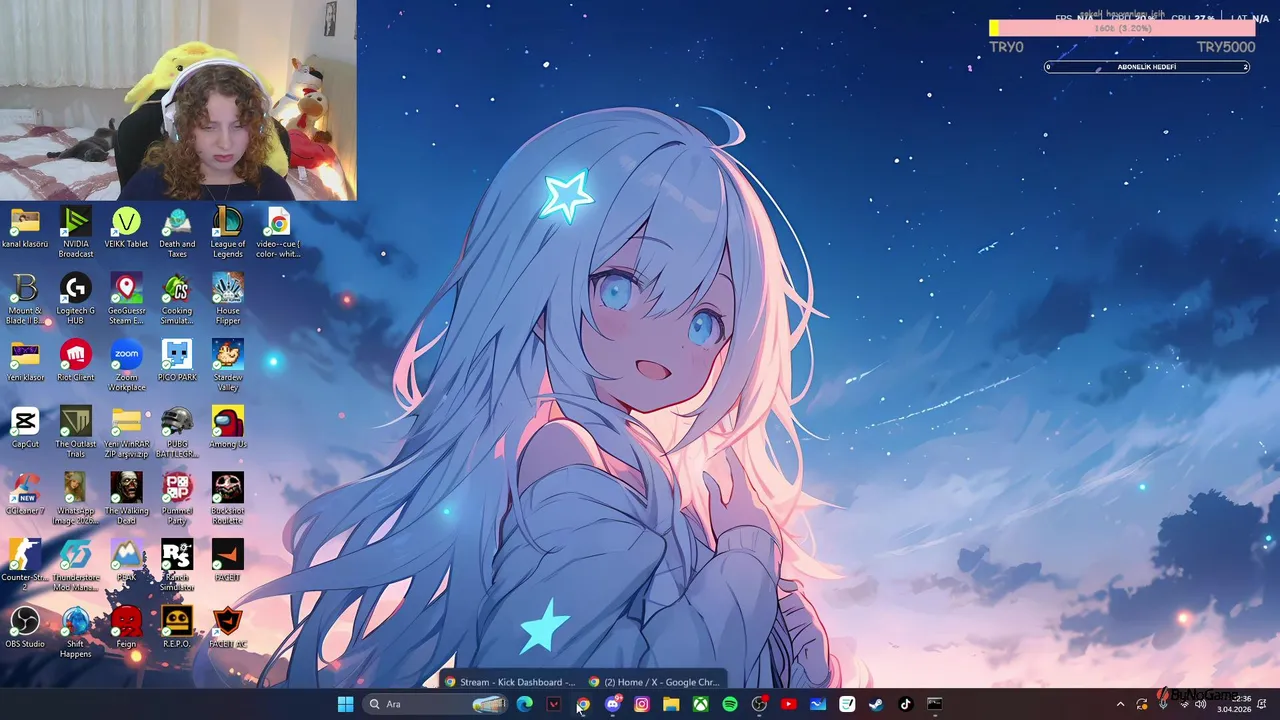Open clock and date 3.04.2026
The height and width of the screenshot is (720, 1280).
[x=1234, y=704]
